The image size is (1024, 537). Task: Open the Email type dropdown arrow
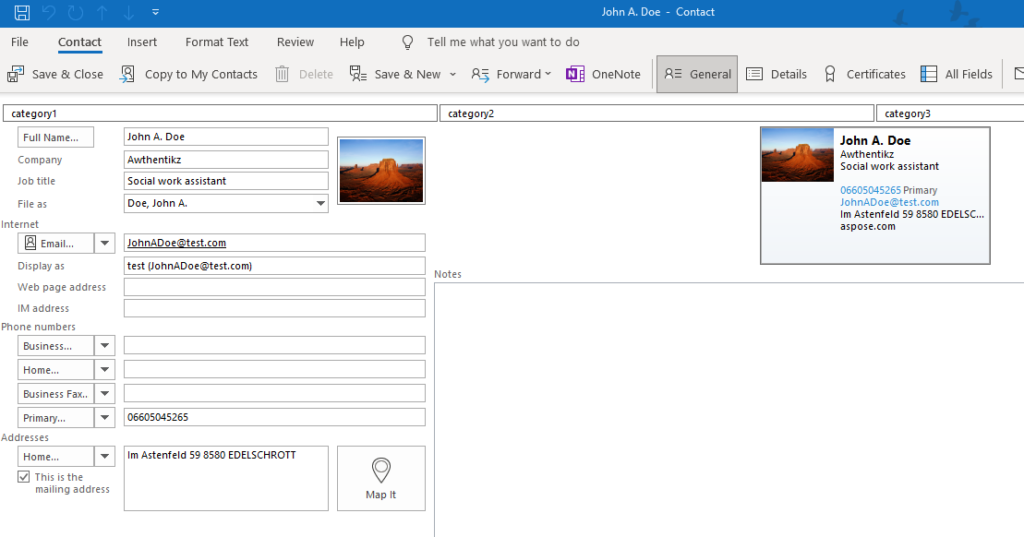(x=105, y=243)
